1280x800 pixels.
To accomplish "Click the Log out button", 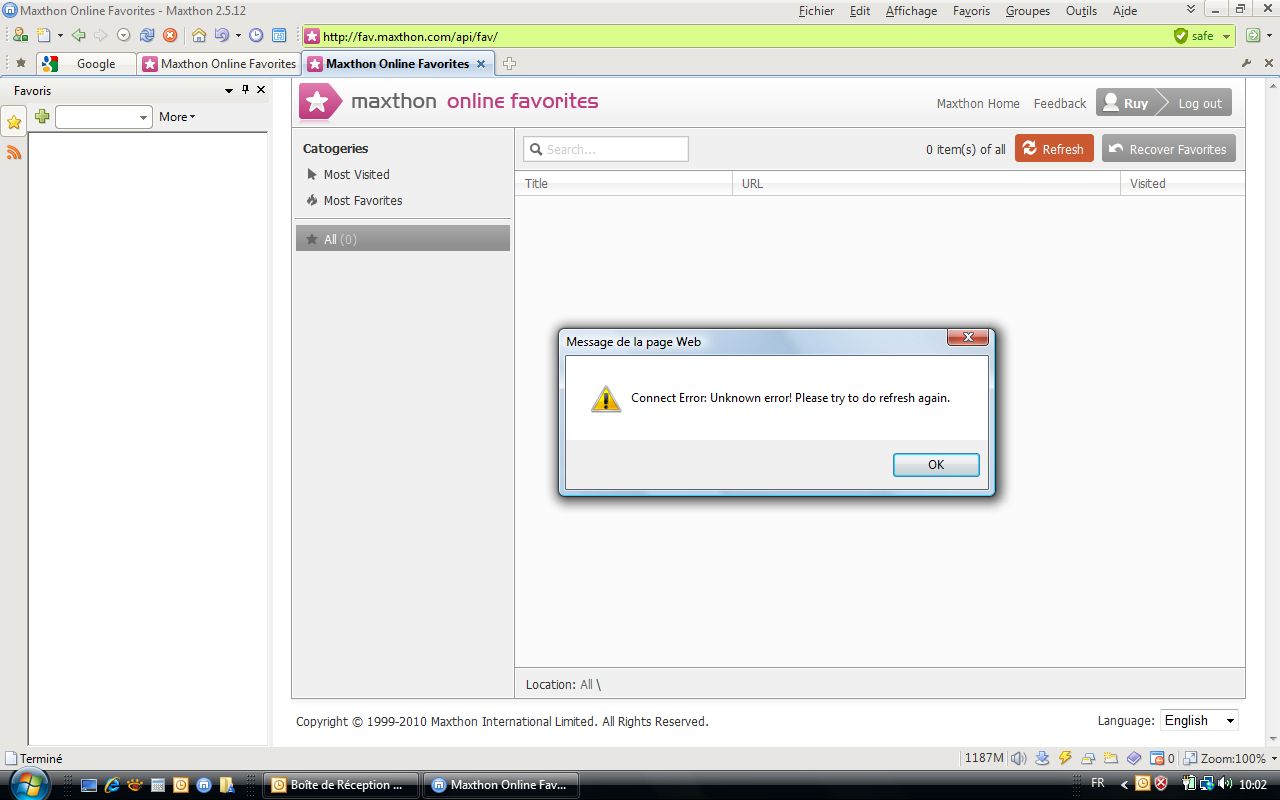I will tap(1199, 102).
